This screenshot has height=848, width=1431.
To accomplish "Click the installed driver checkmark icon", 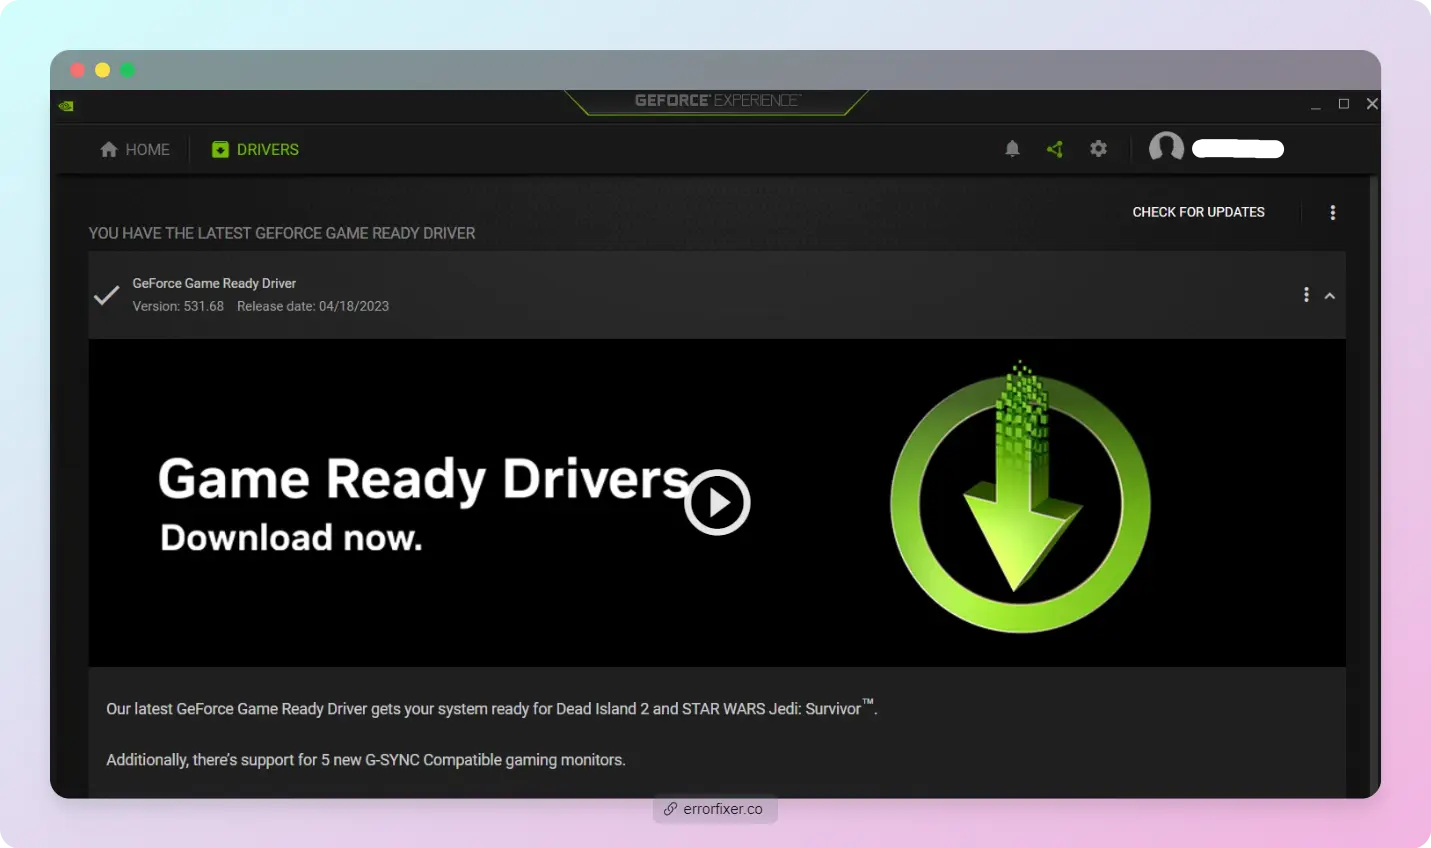I will pyautogui.click(x=106, y=295).
